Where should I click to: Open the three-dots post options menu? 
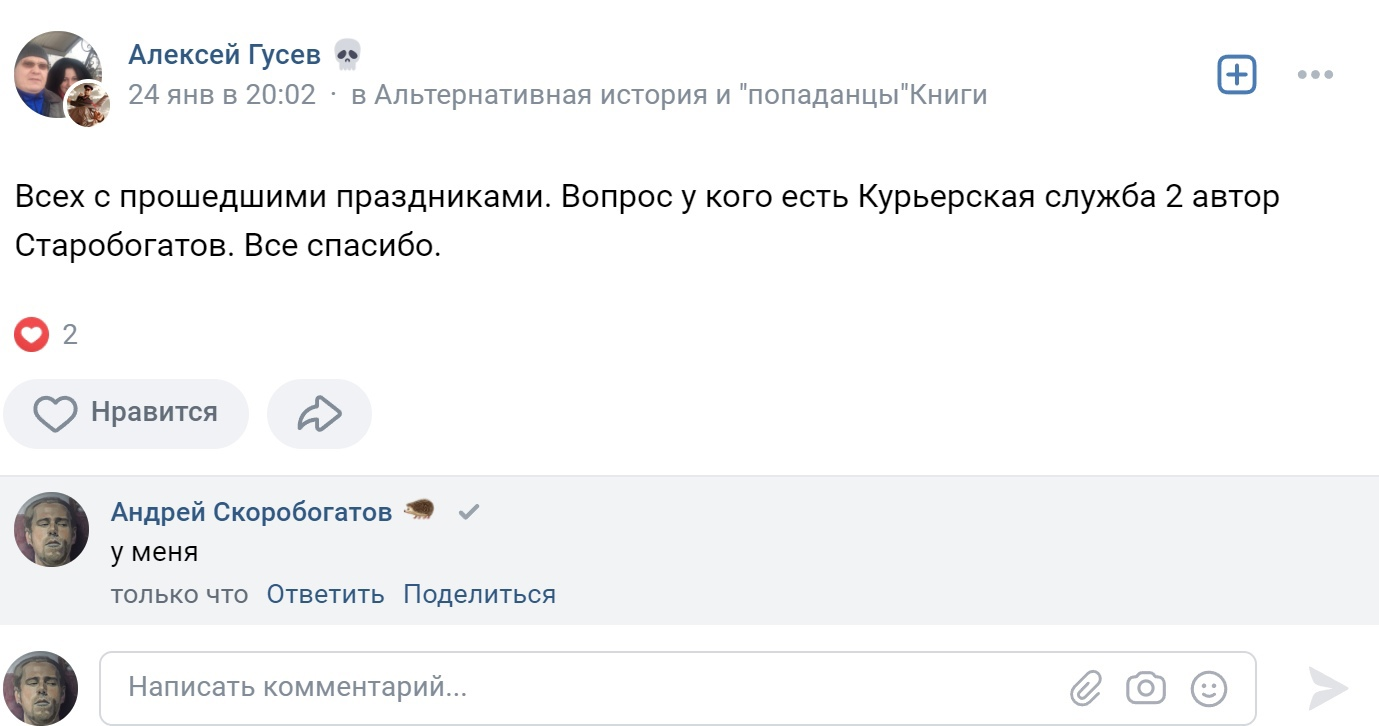pyautogui.click(x=1315, y=75)
